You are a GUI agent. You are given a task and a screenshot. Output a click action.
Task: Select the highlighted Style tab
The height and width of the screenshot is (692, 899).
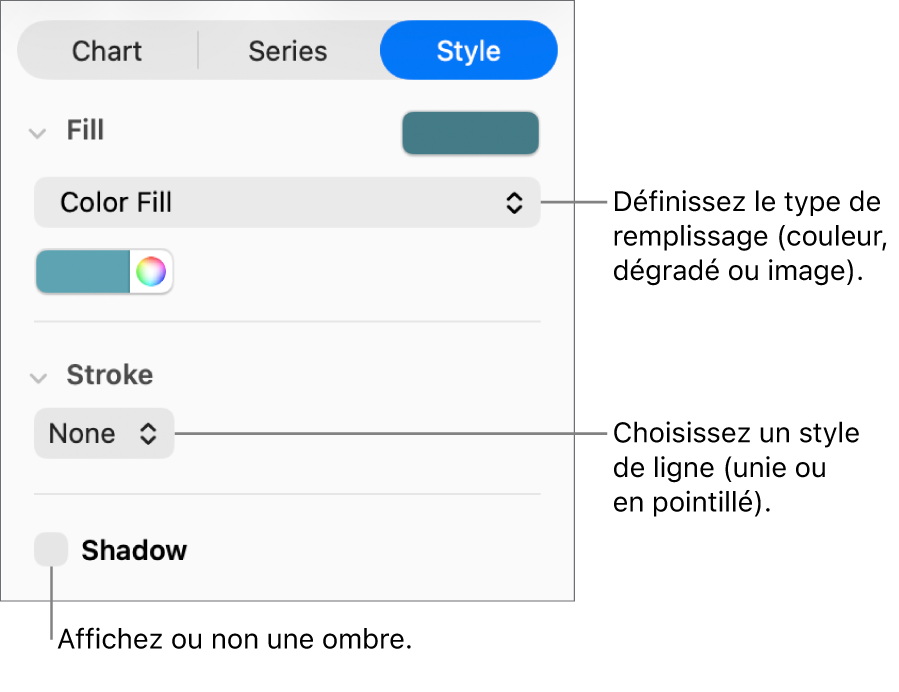pos(468,50)
